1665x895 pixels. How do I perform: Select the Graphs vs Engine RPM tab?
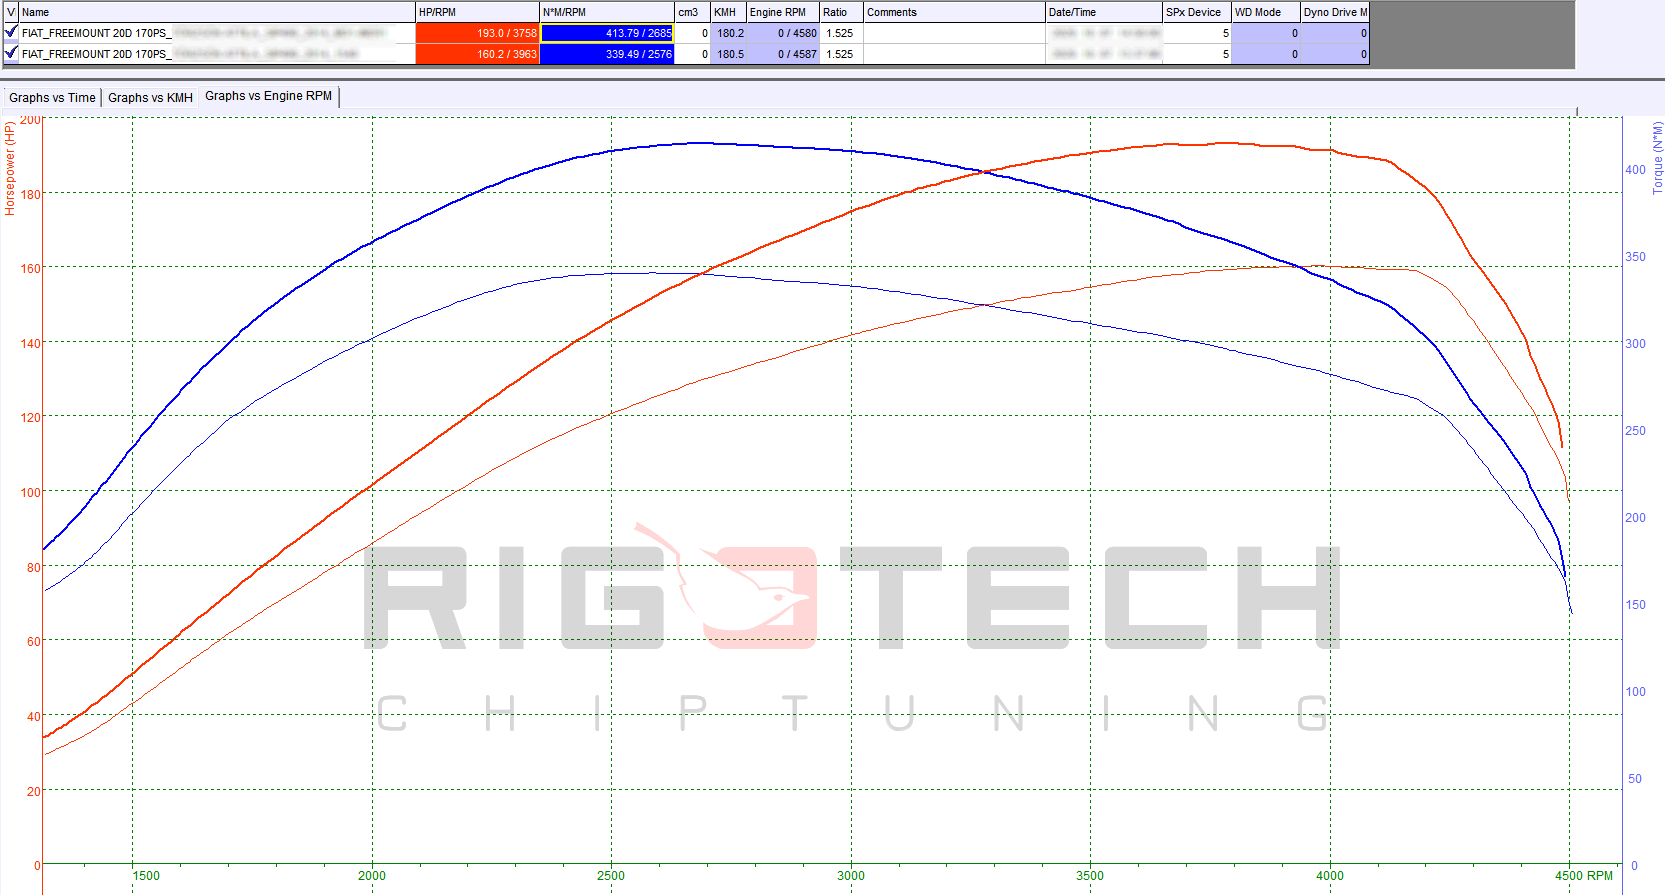pyautogui.click(x=268, y=96)
